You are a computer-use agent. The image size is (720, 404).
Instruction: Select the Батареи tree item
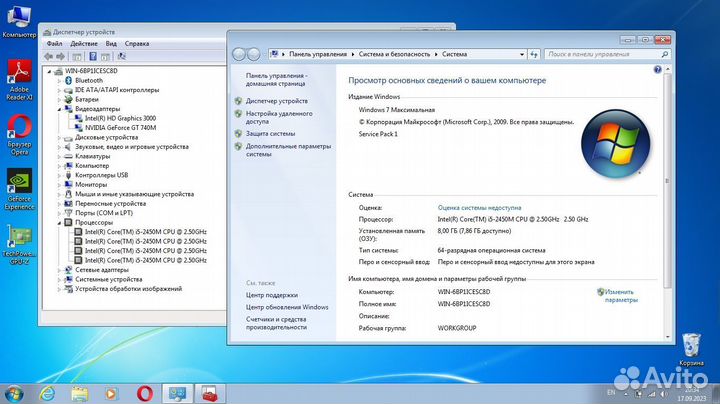(87, 100)
